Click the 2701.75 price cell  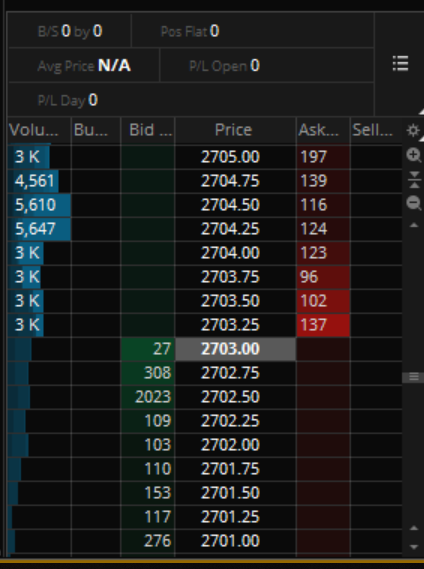pyautogui.click(x=236, y=469)
